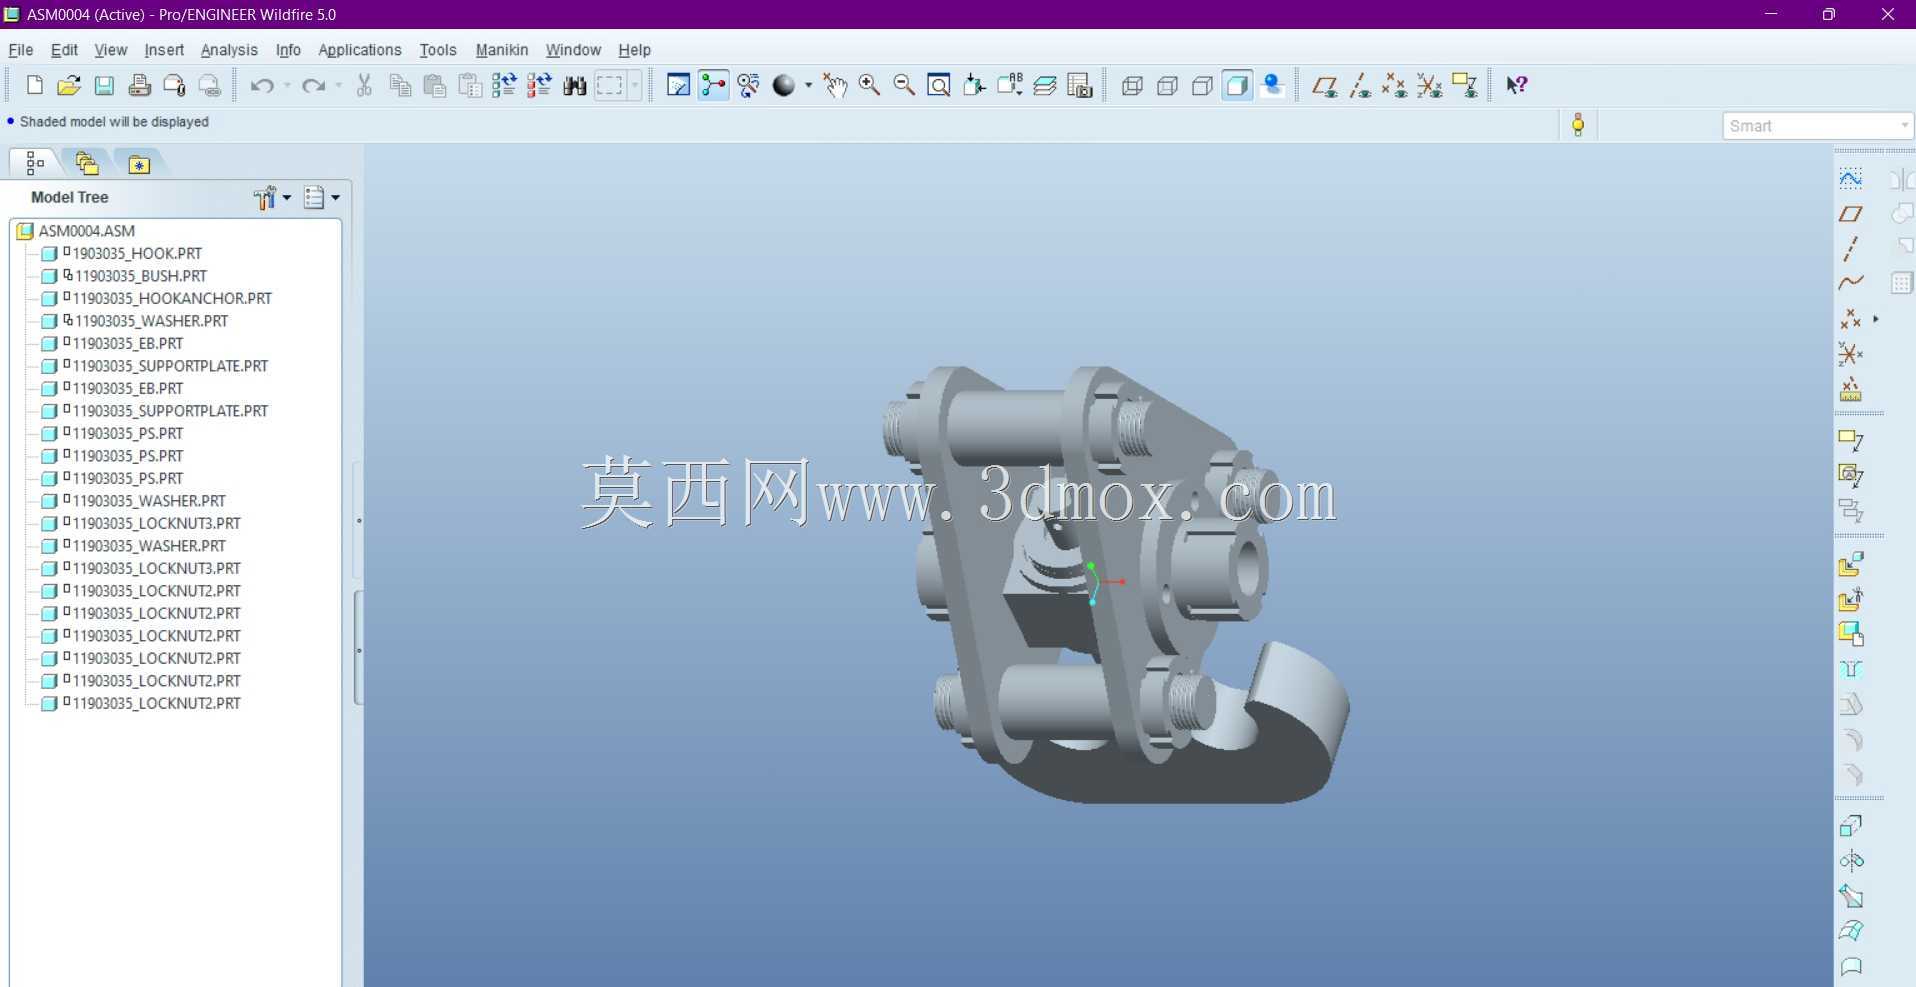Toggle Spin Center display
Screen dimensions: 1916x987
(x=713, y=86)
